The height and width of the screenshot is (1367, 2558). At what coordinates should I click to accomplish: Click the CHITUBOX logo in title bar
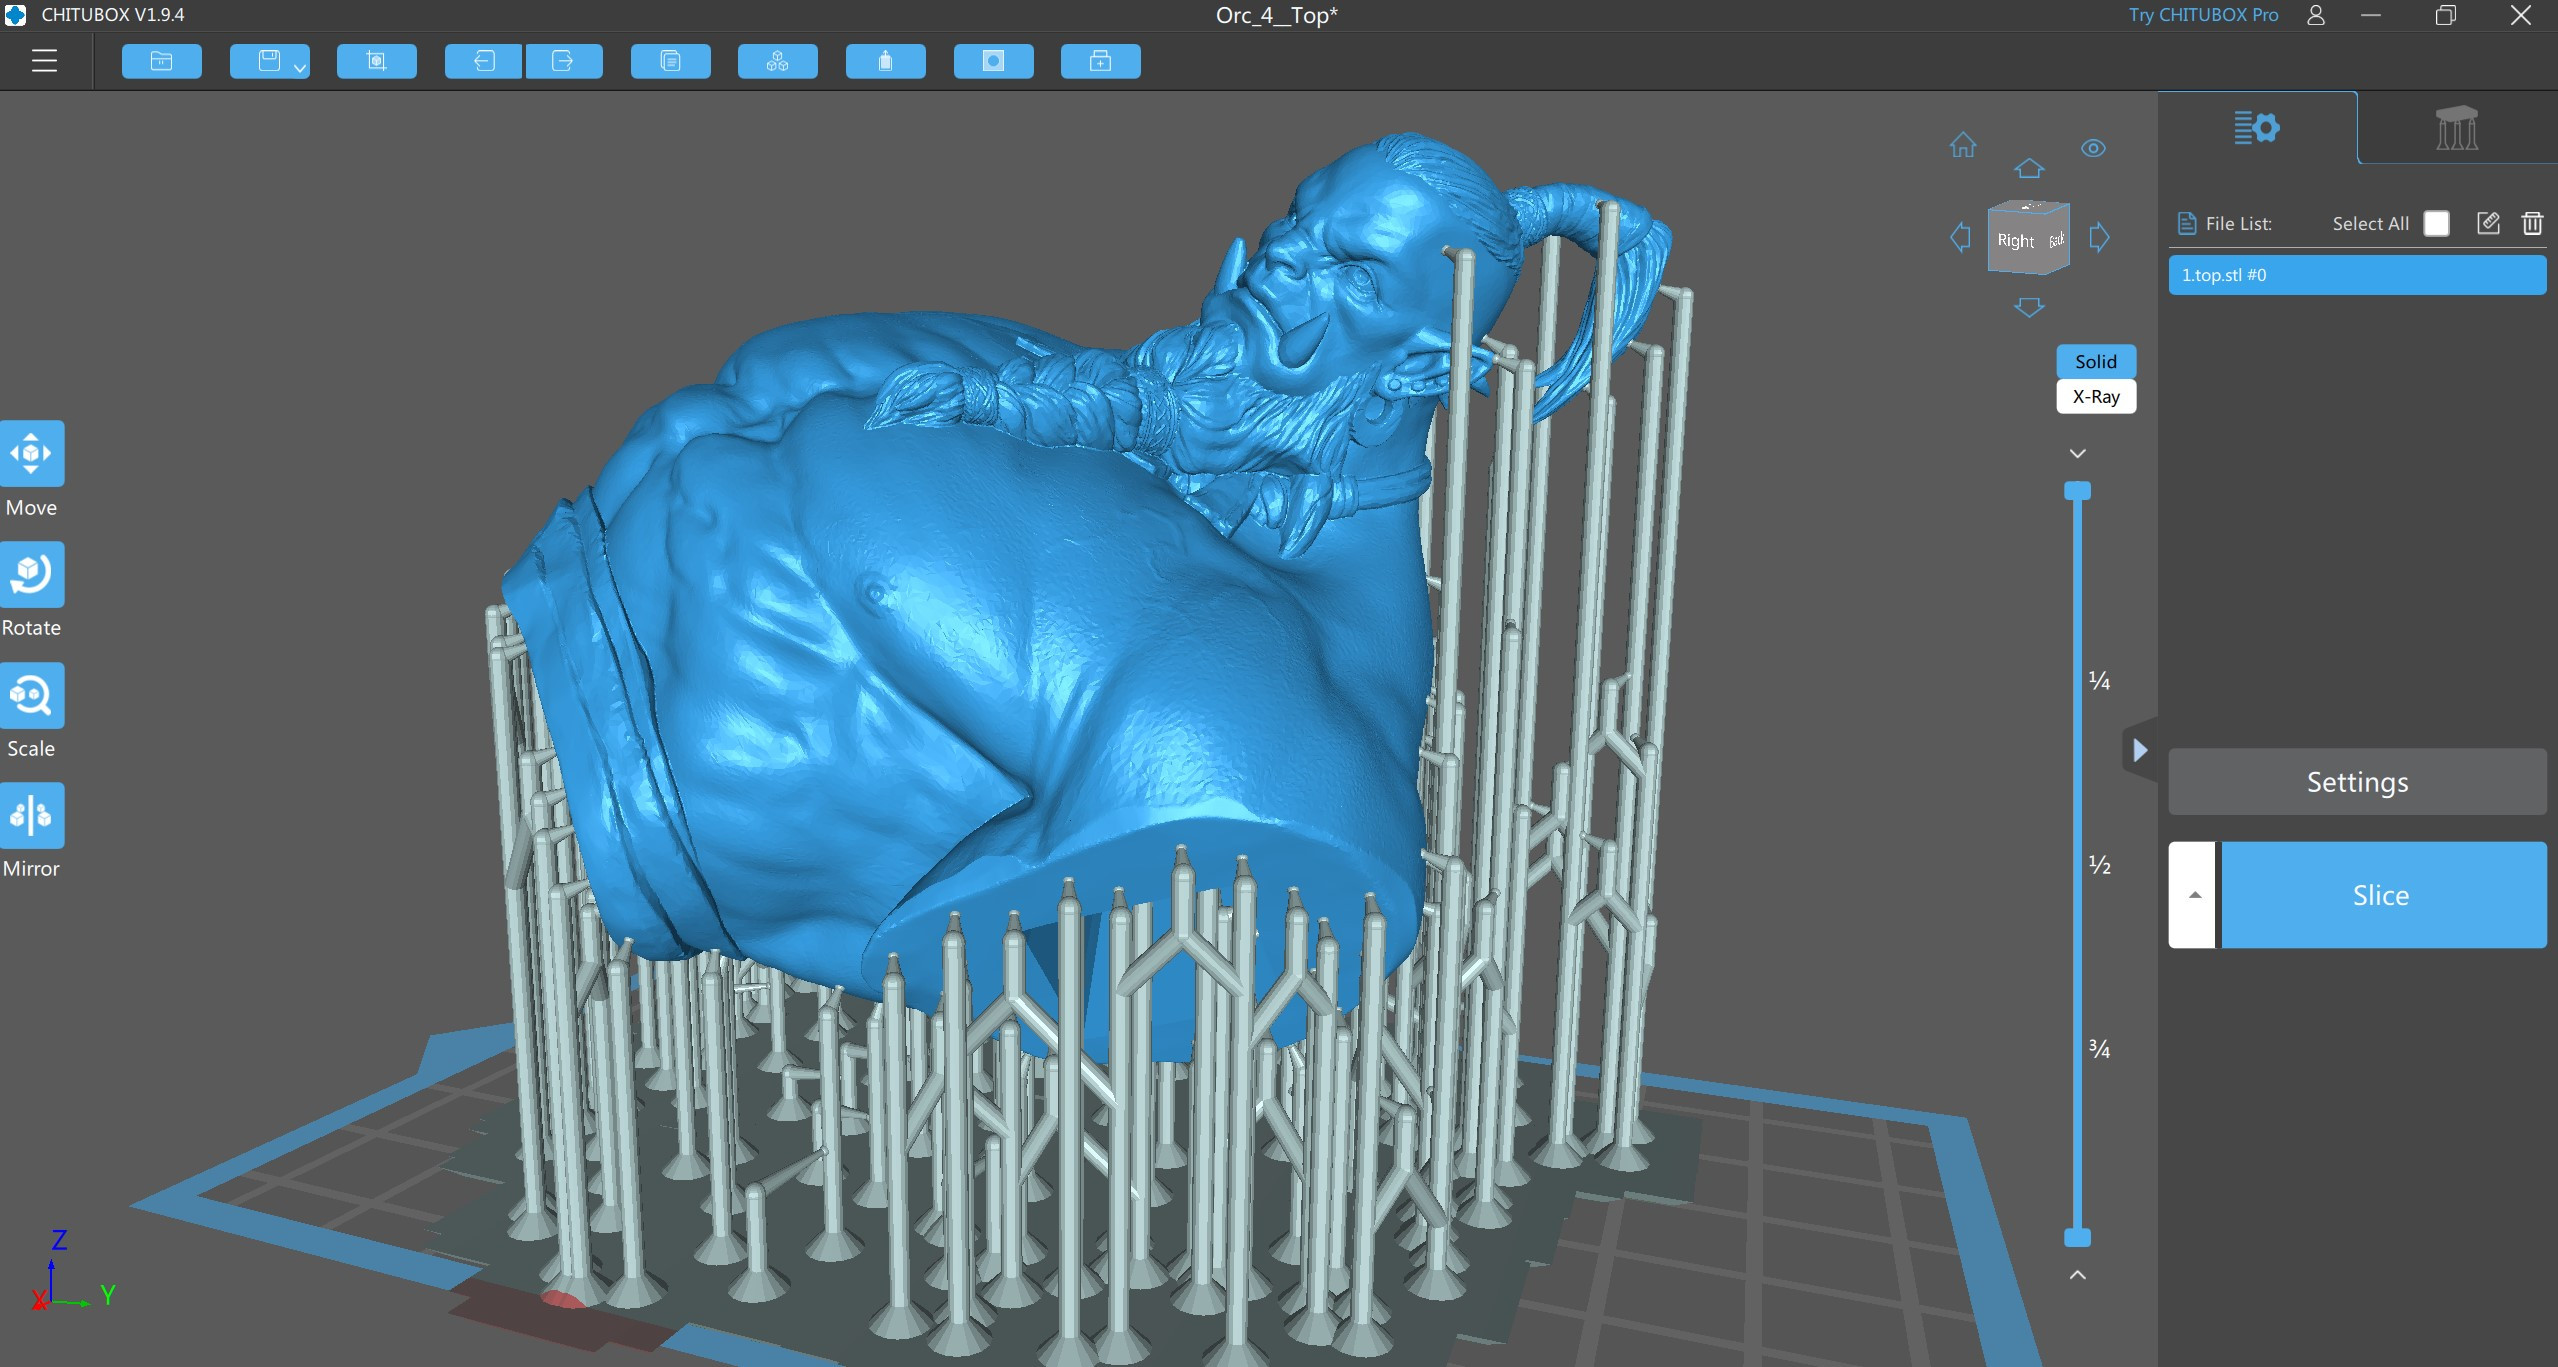coord(15,15)
